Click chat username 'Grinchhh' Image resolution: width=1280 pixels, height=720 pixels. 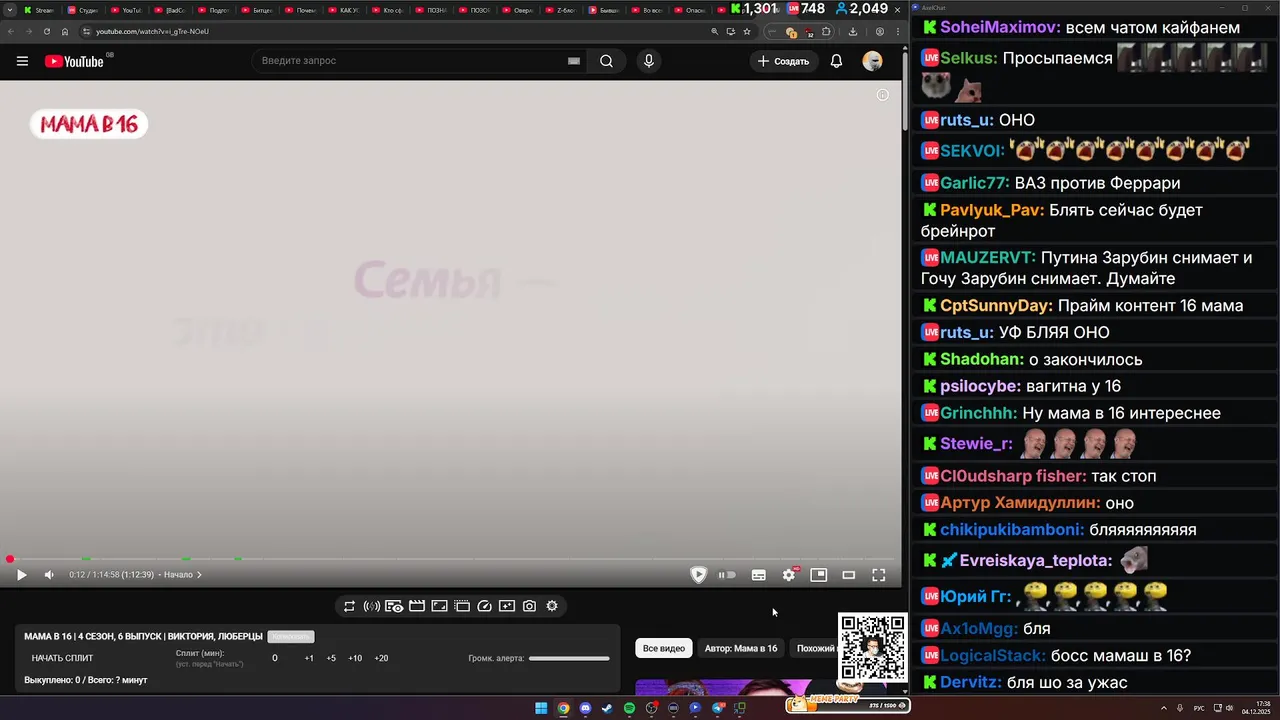tap(979, 413)
